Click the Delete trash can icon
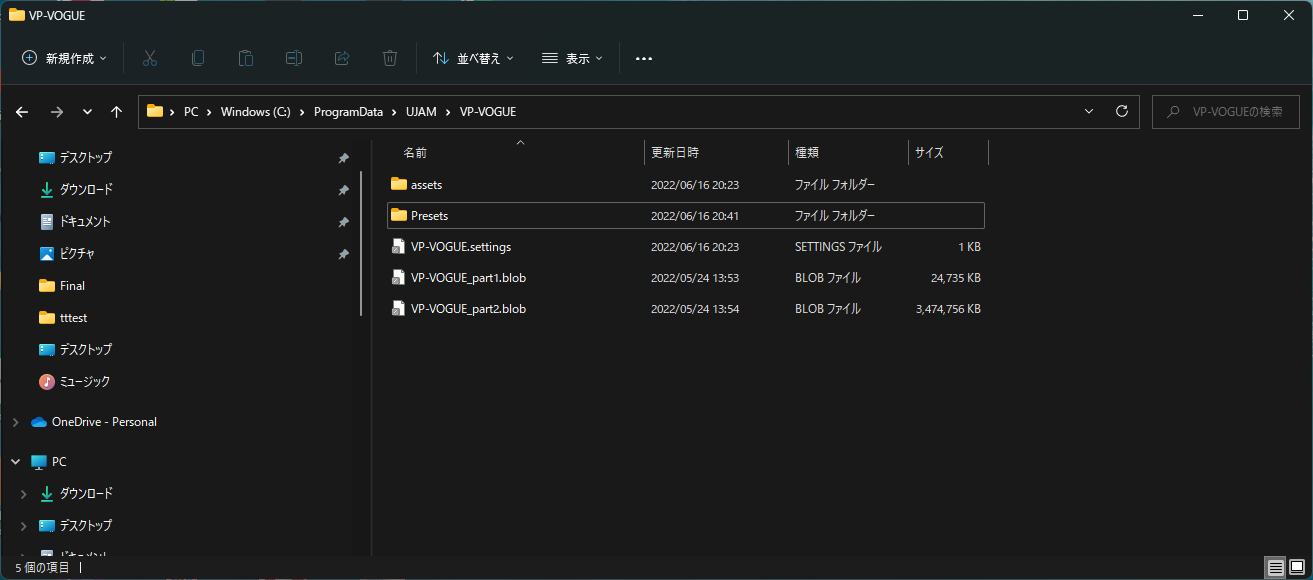Image resolution: width=1313 pixels, height=580 pixels. tap(390, 58)
